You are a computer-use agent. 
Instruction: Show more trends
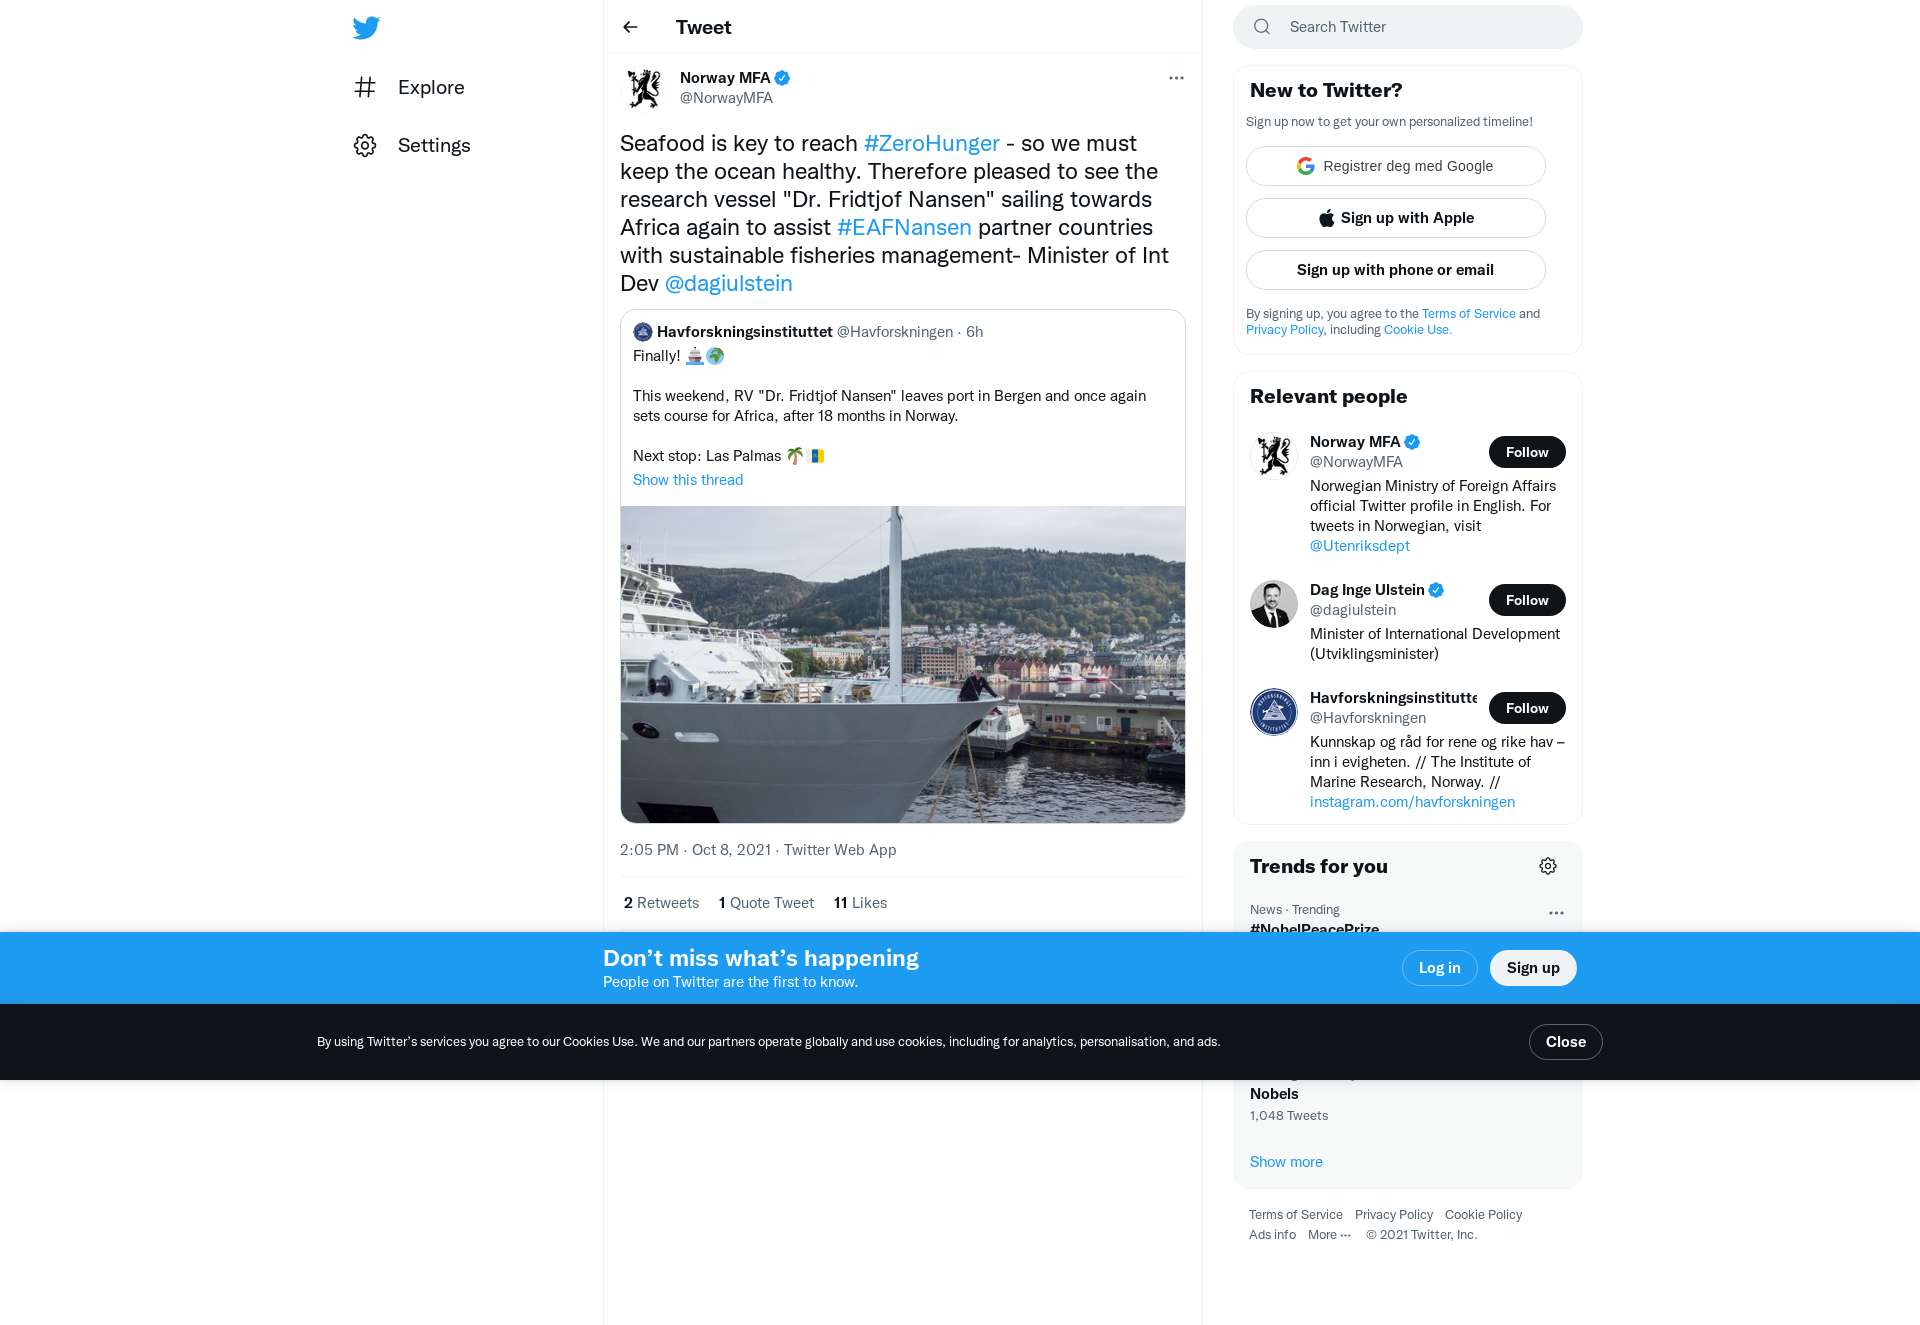(x=1286, y=1162)
